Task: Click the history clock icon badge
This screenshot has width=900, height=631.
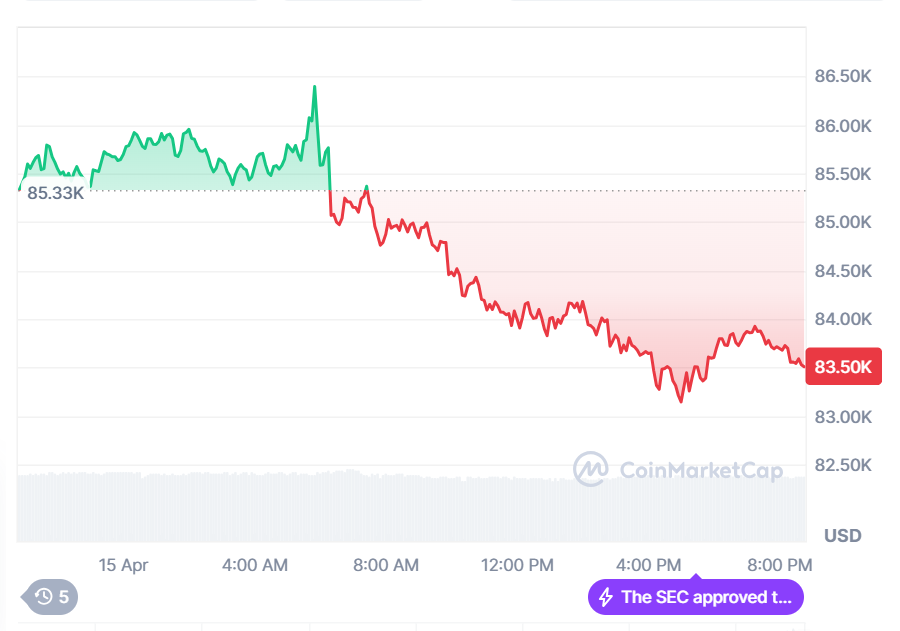Action: coord(44,597)
